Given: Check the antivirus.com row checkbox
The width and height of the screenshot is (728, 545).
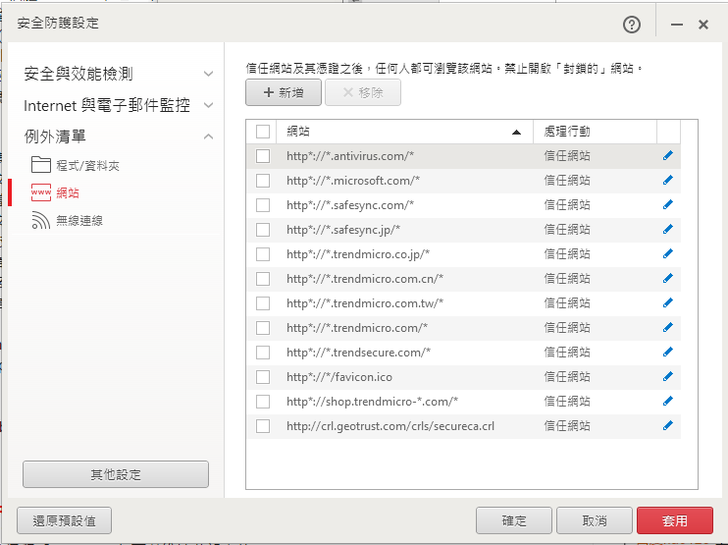Looking at the screenshot, I should coord(263,156).
